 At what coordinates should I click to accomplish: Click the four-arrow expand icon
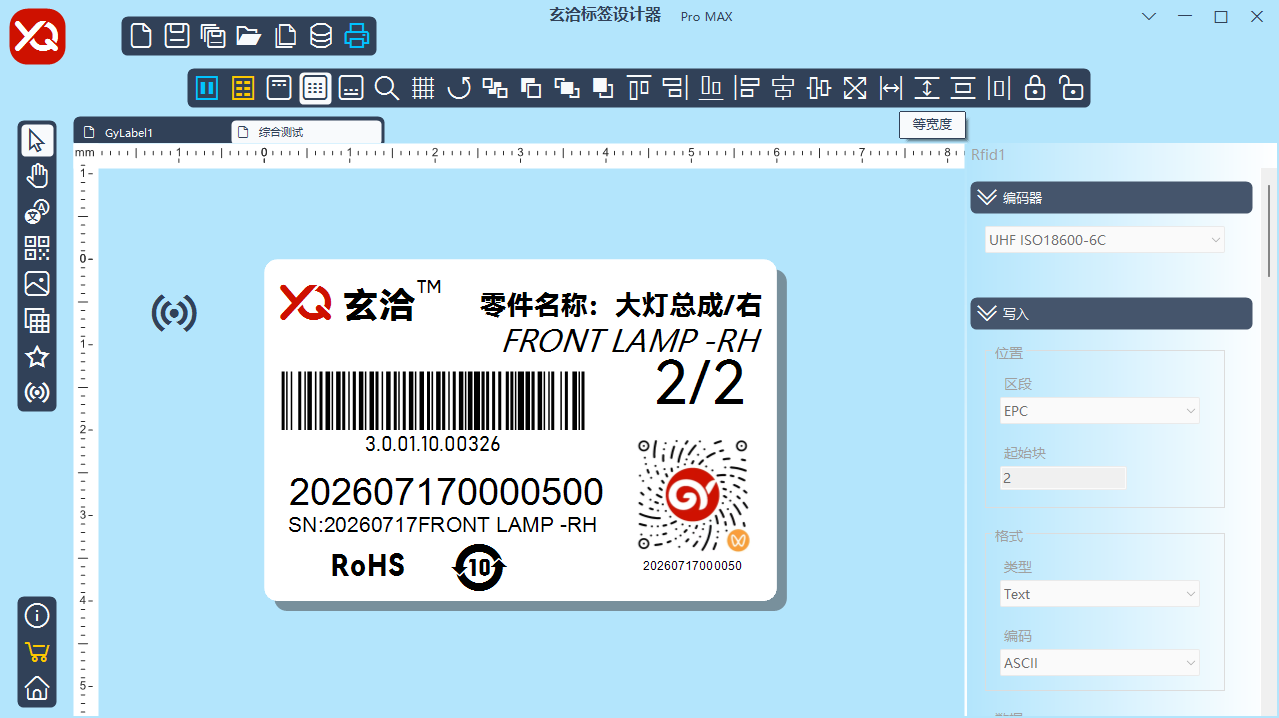pos(855,88)
